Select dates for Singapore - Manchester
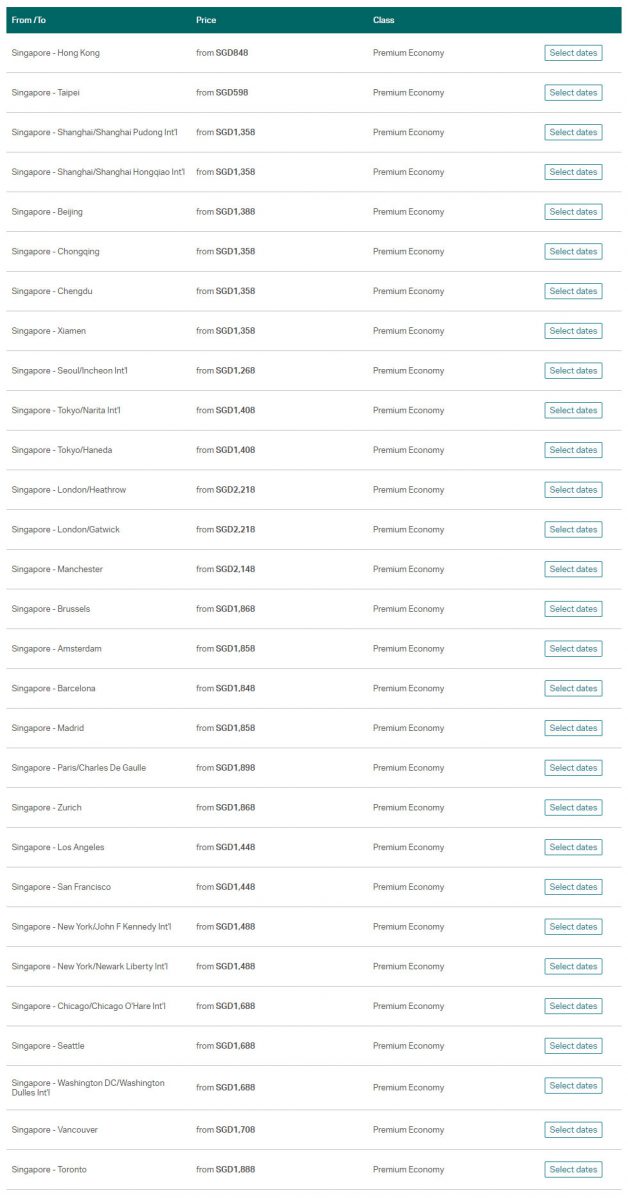628x1198 pixels. [x=573, y=569]
